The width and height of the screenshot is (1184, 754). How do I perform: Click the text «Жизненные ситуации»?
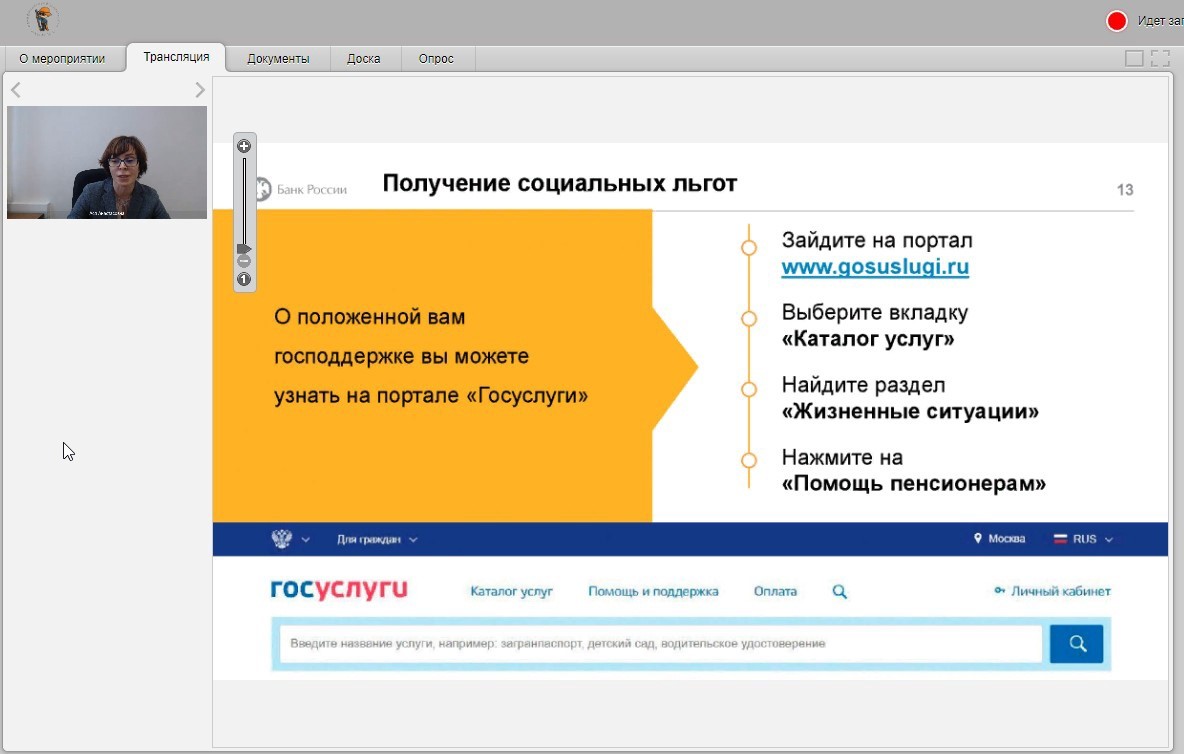tap(910, 411)
